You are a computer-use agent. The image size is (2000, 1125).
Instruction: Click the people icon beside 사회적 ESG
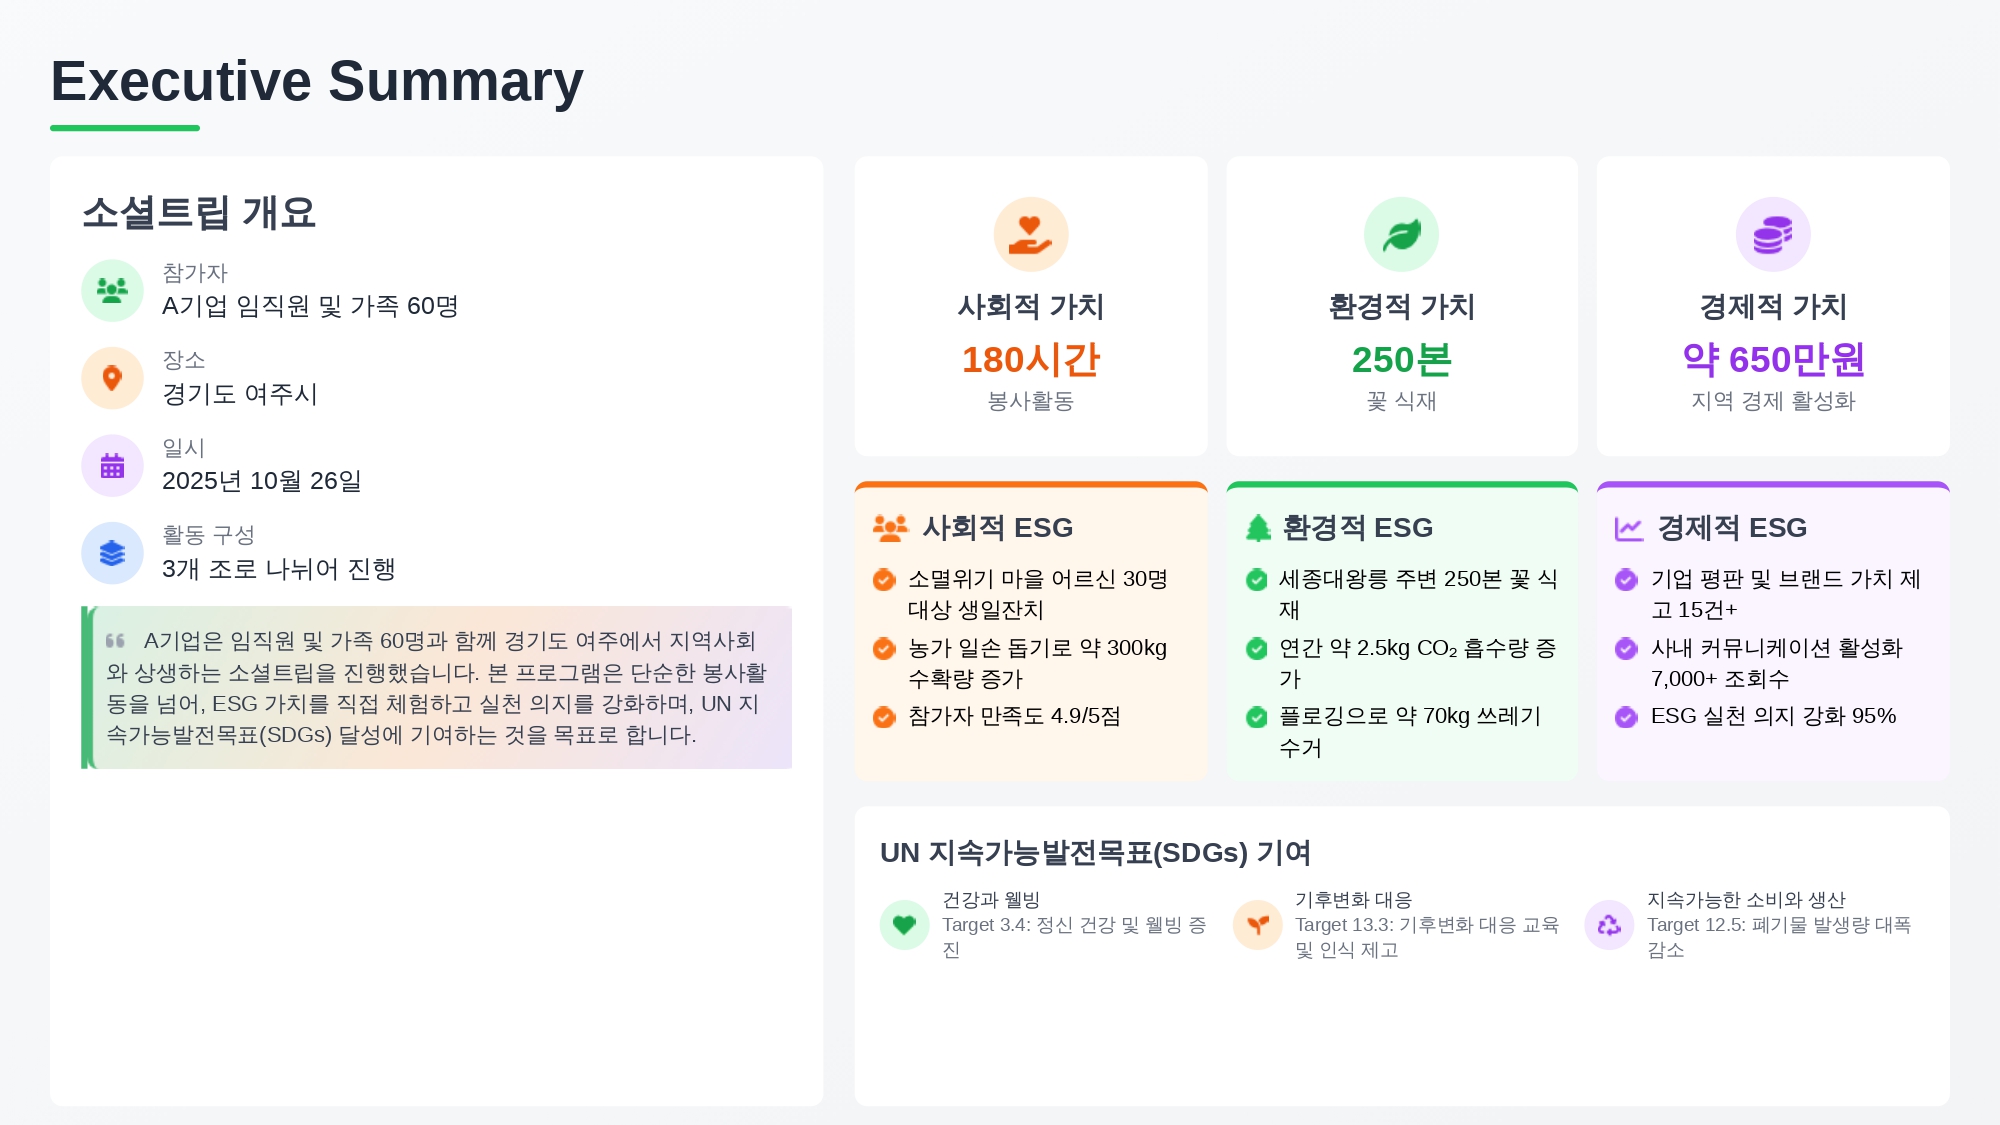coord(890,528)
